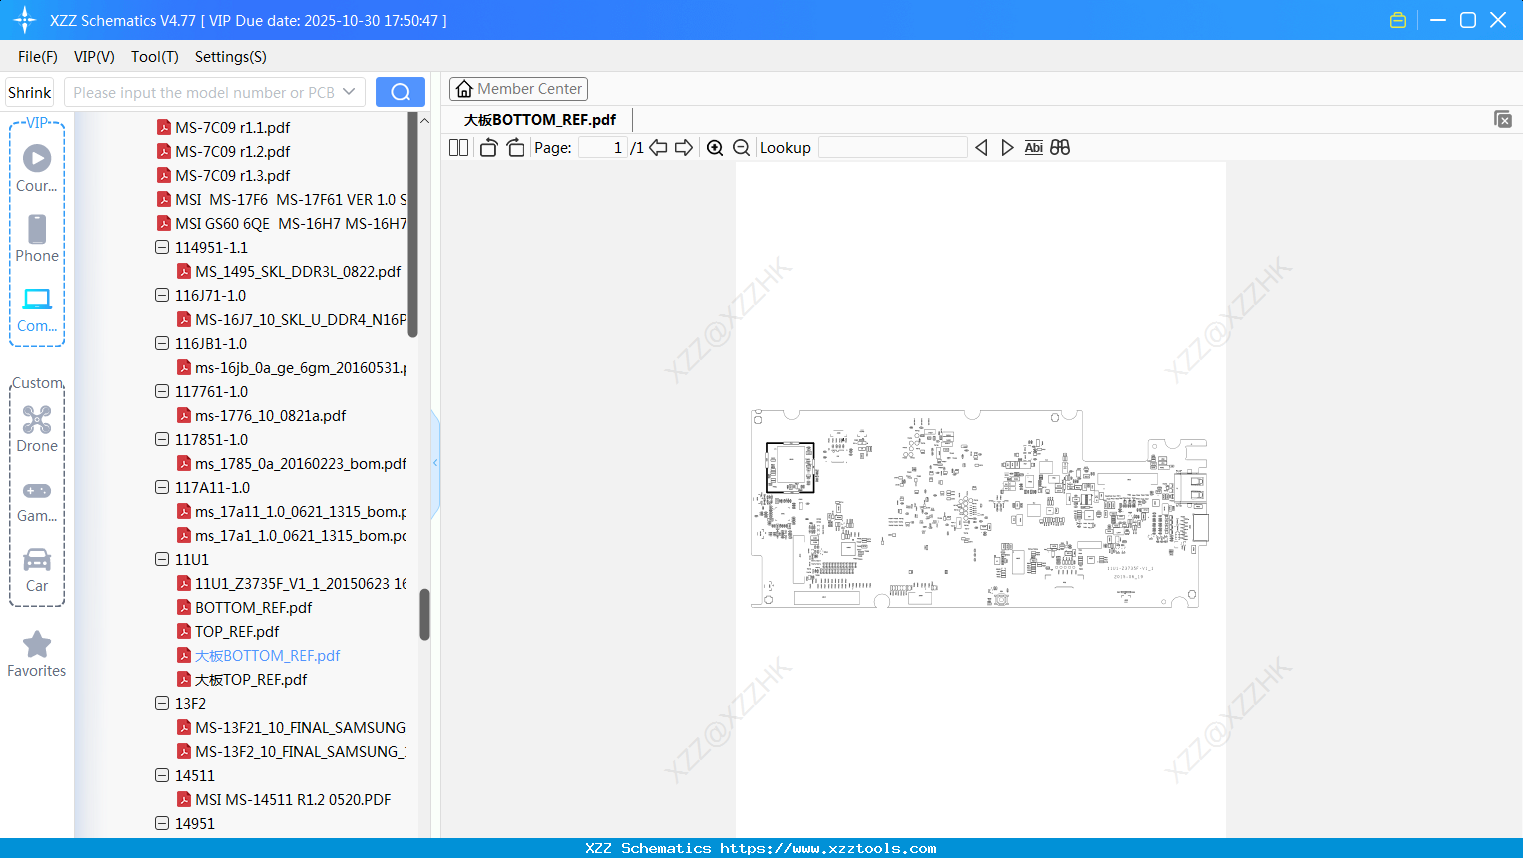This screenshot has width=1523, height=858.
Task: Collapse the 114951-1.1 folder
Action: pyautogui.click(x=162, y=247)
